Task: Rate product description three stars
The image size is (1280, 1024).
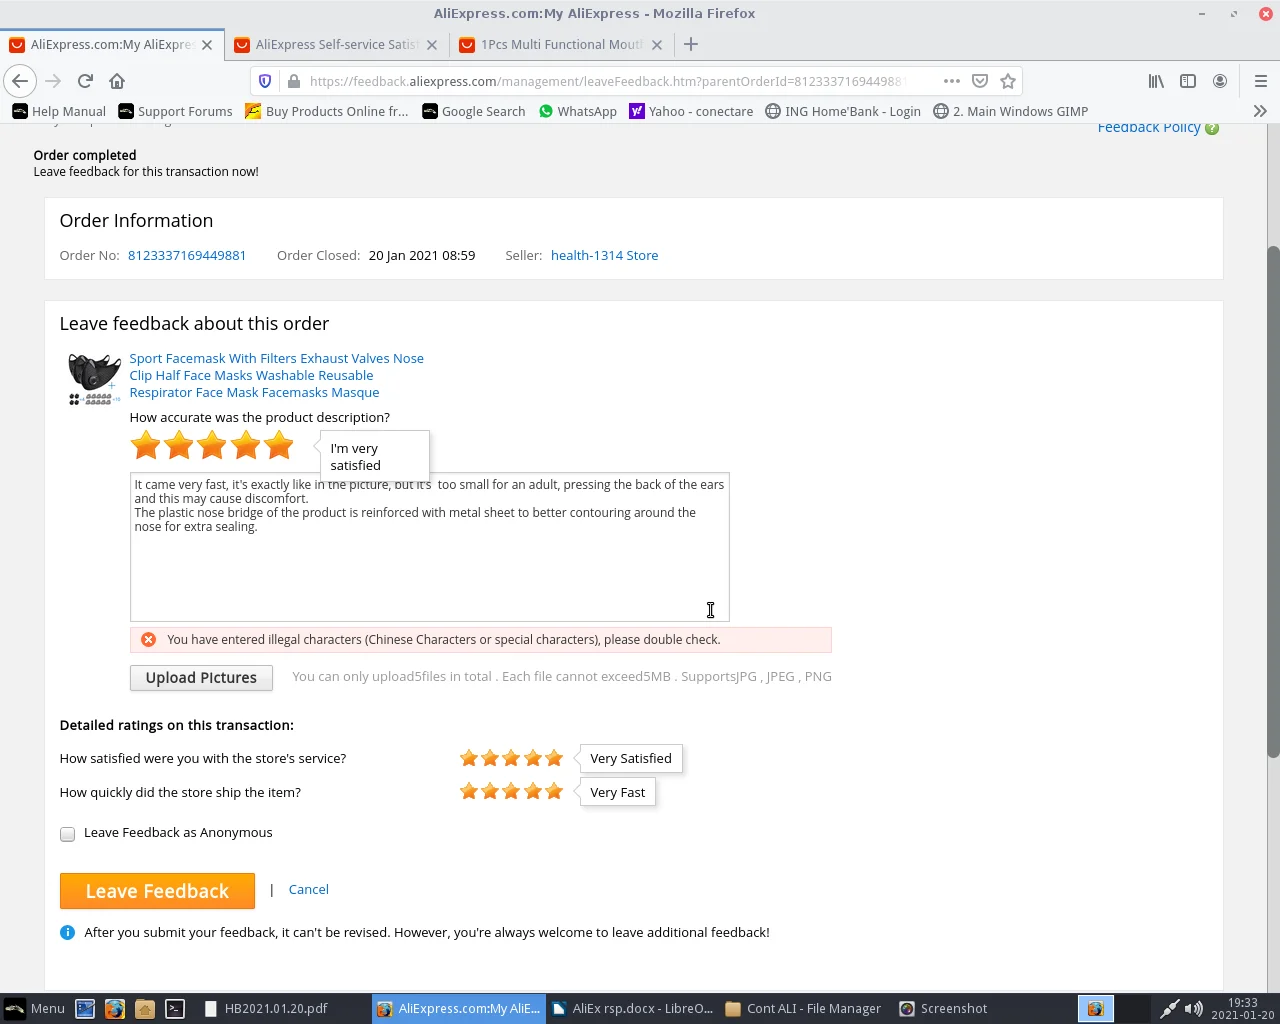Action: 212,445
